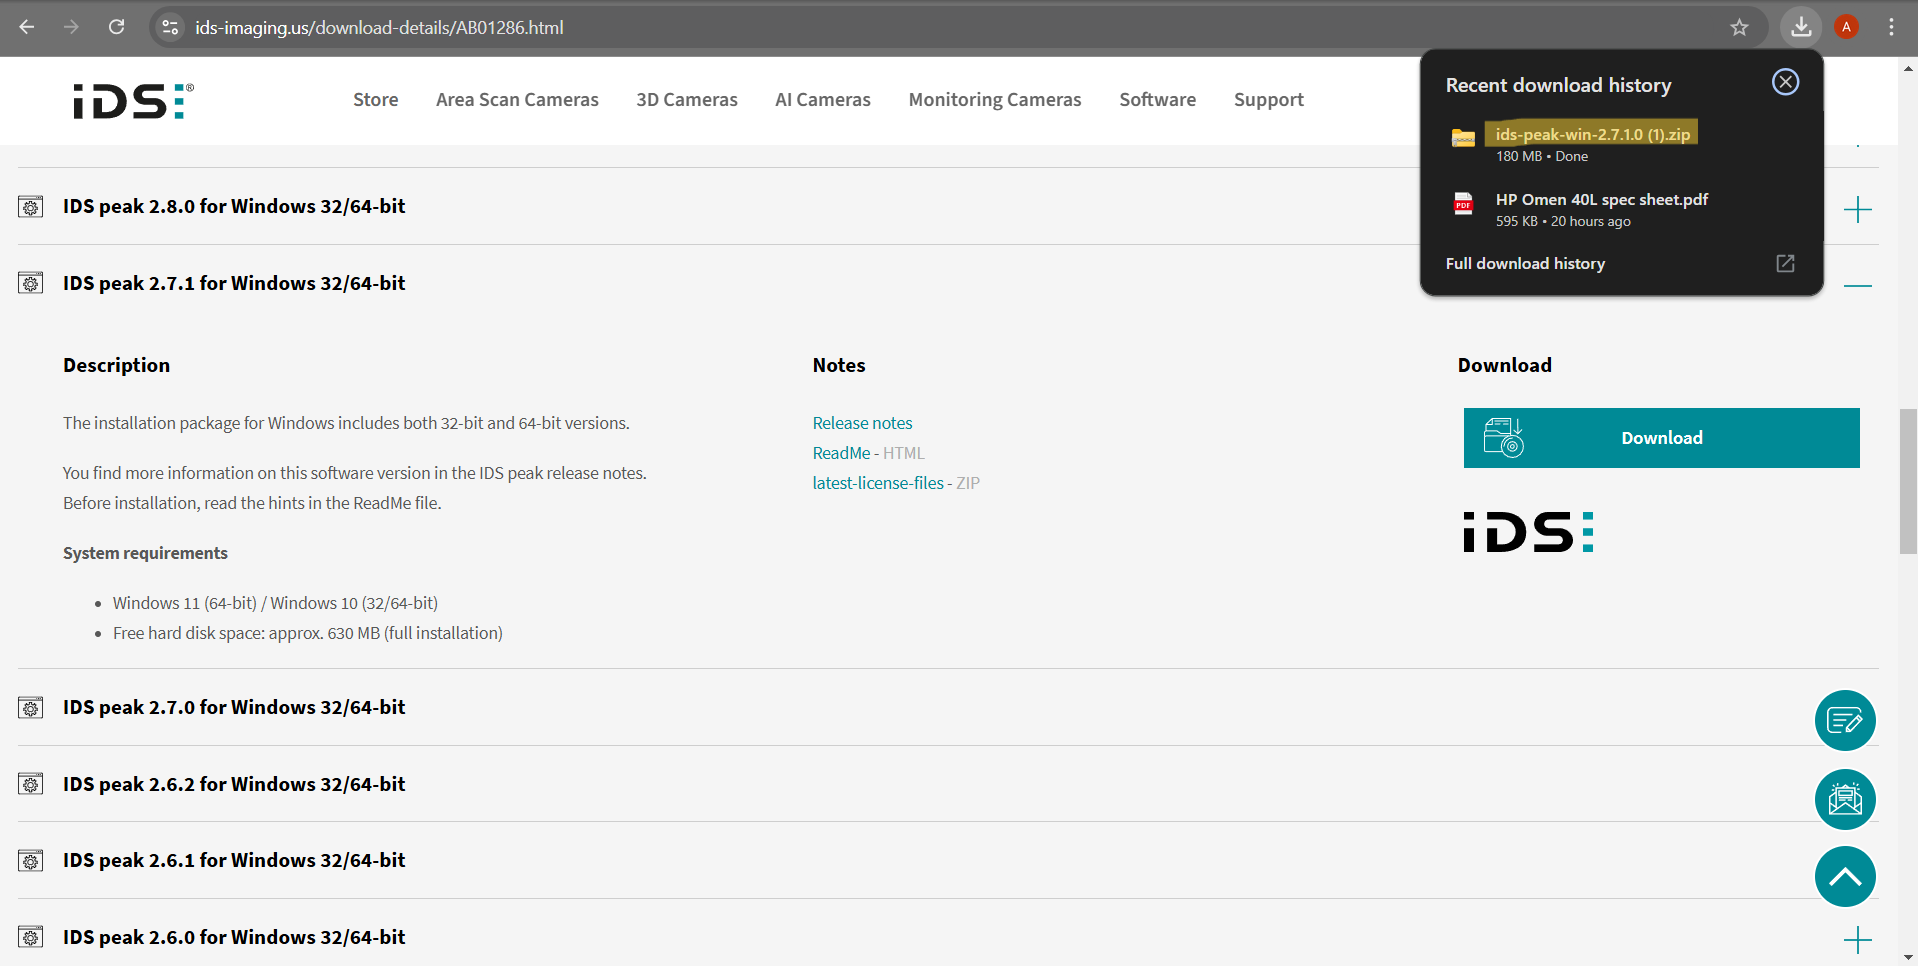
Task: Go back using the browser back arrow
Action: (27, 27)
